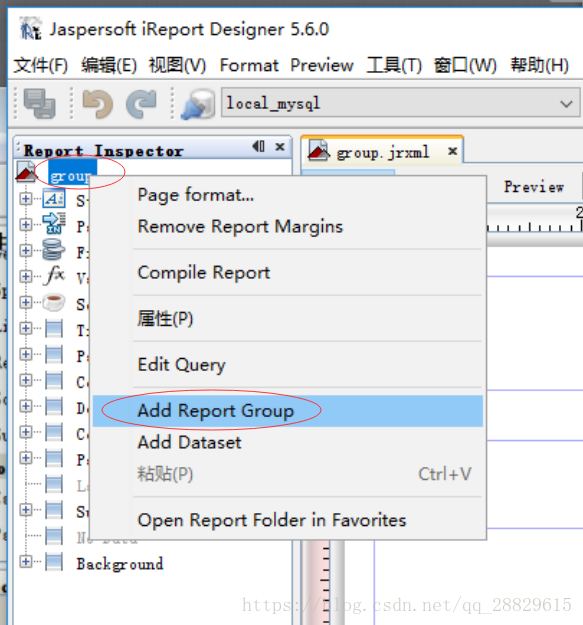Click the Variables fx icon

coord(55,275)
